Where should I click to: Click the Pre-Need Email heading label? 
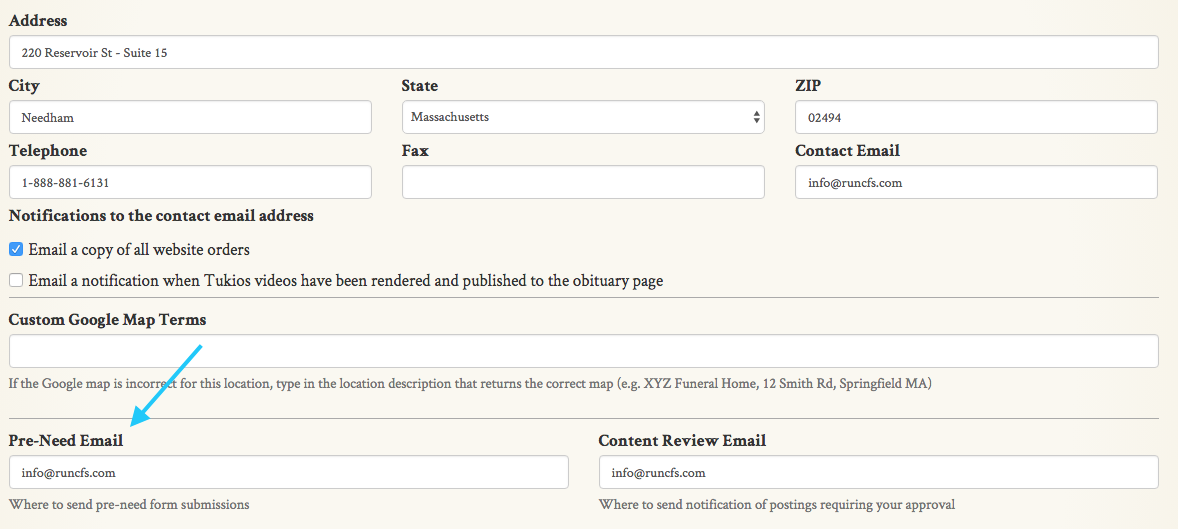tap(66, 440)
